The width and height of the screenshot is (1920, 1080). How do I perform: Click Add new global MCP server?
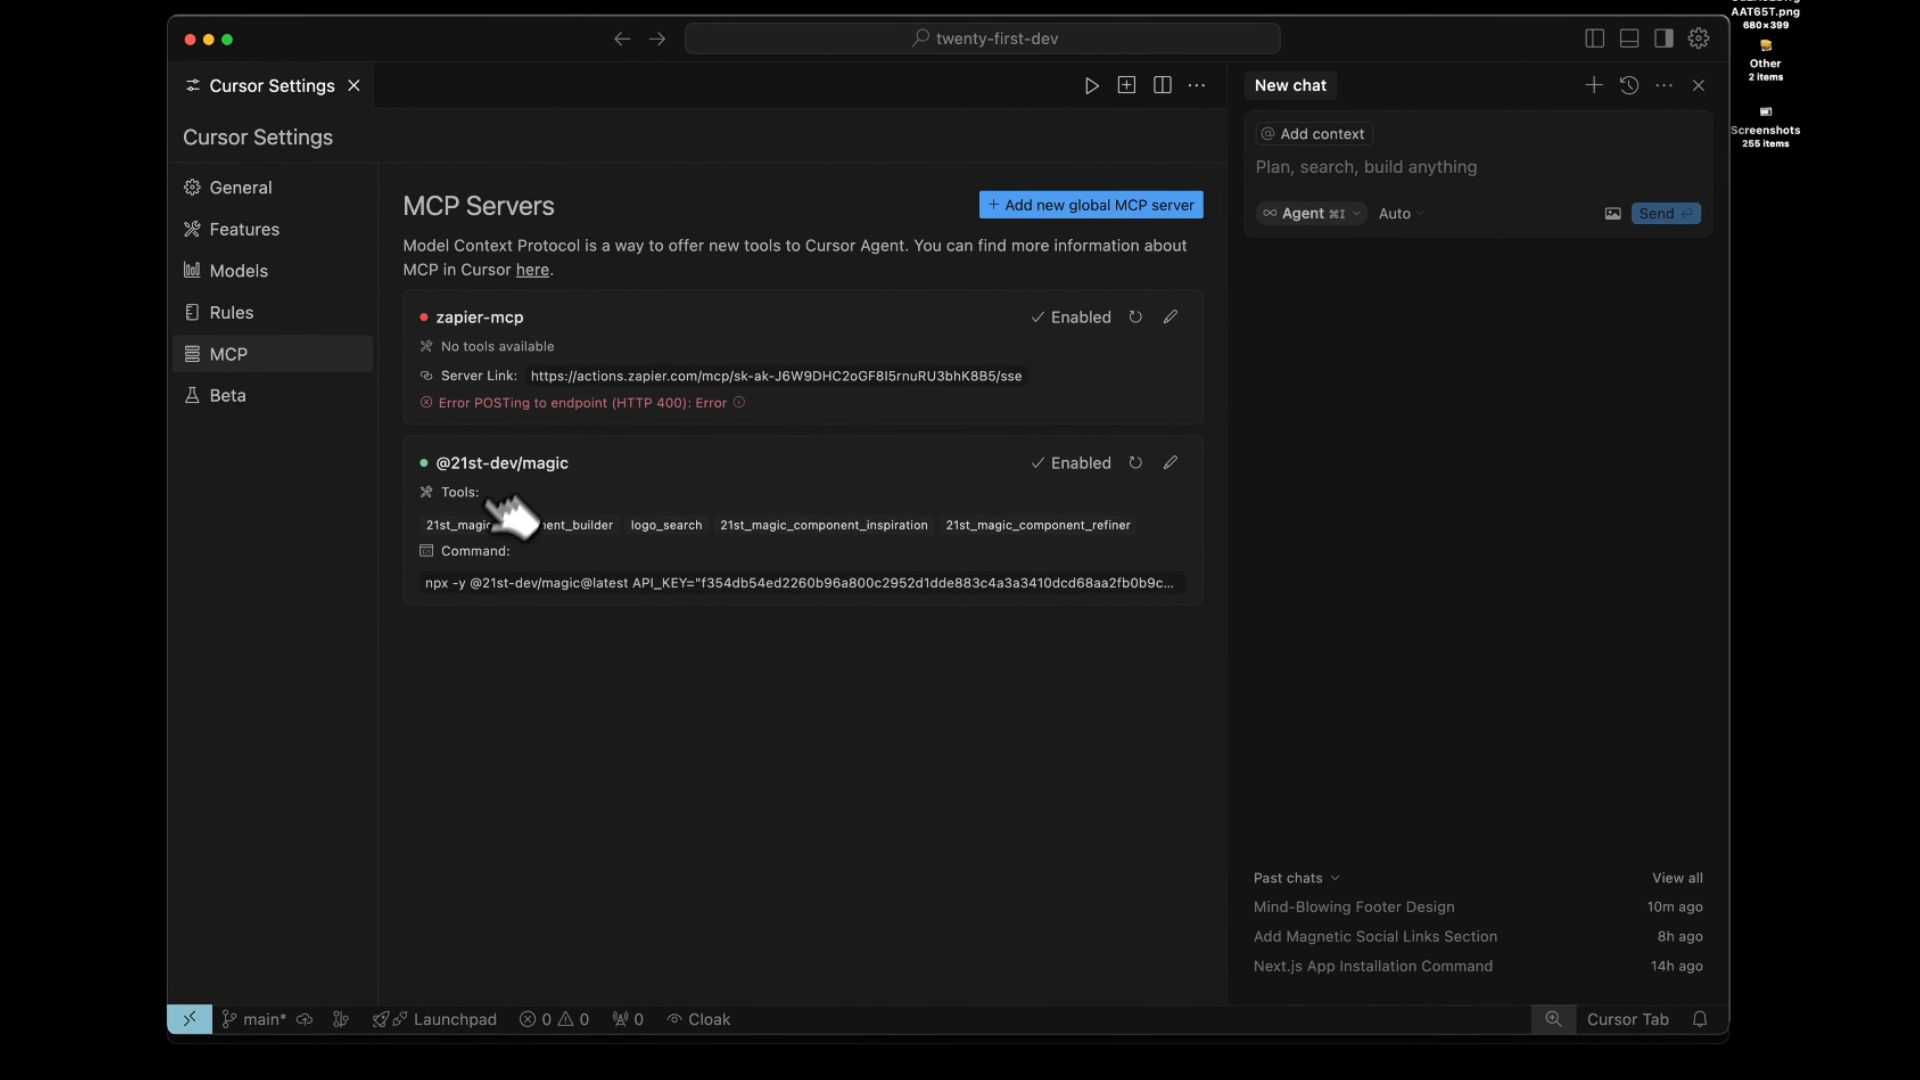click(1090, 205)
